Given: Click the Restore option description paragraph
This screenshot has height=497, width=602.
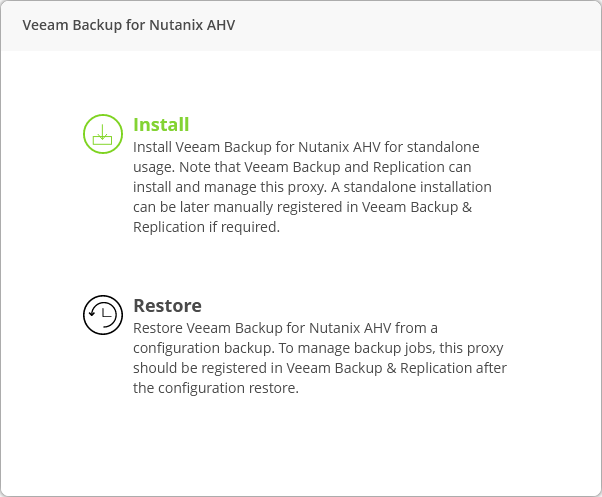Looking at the screenshot, I should 319,357.
